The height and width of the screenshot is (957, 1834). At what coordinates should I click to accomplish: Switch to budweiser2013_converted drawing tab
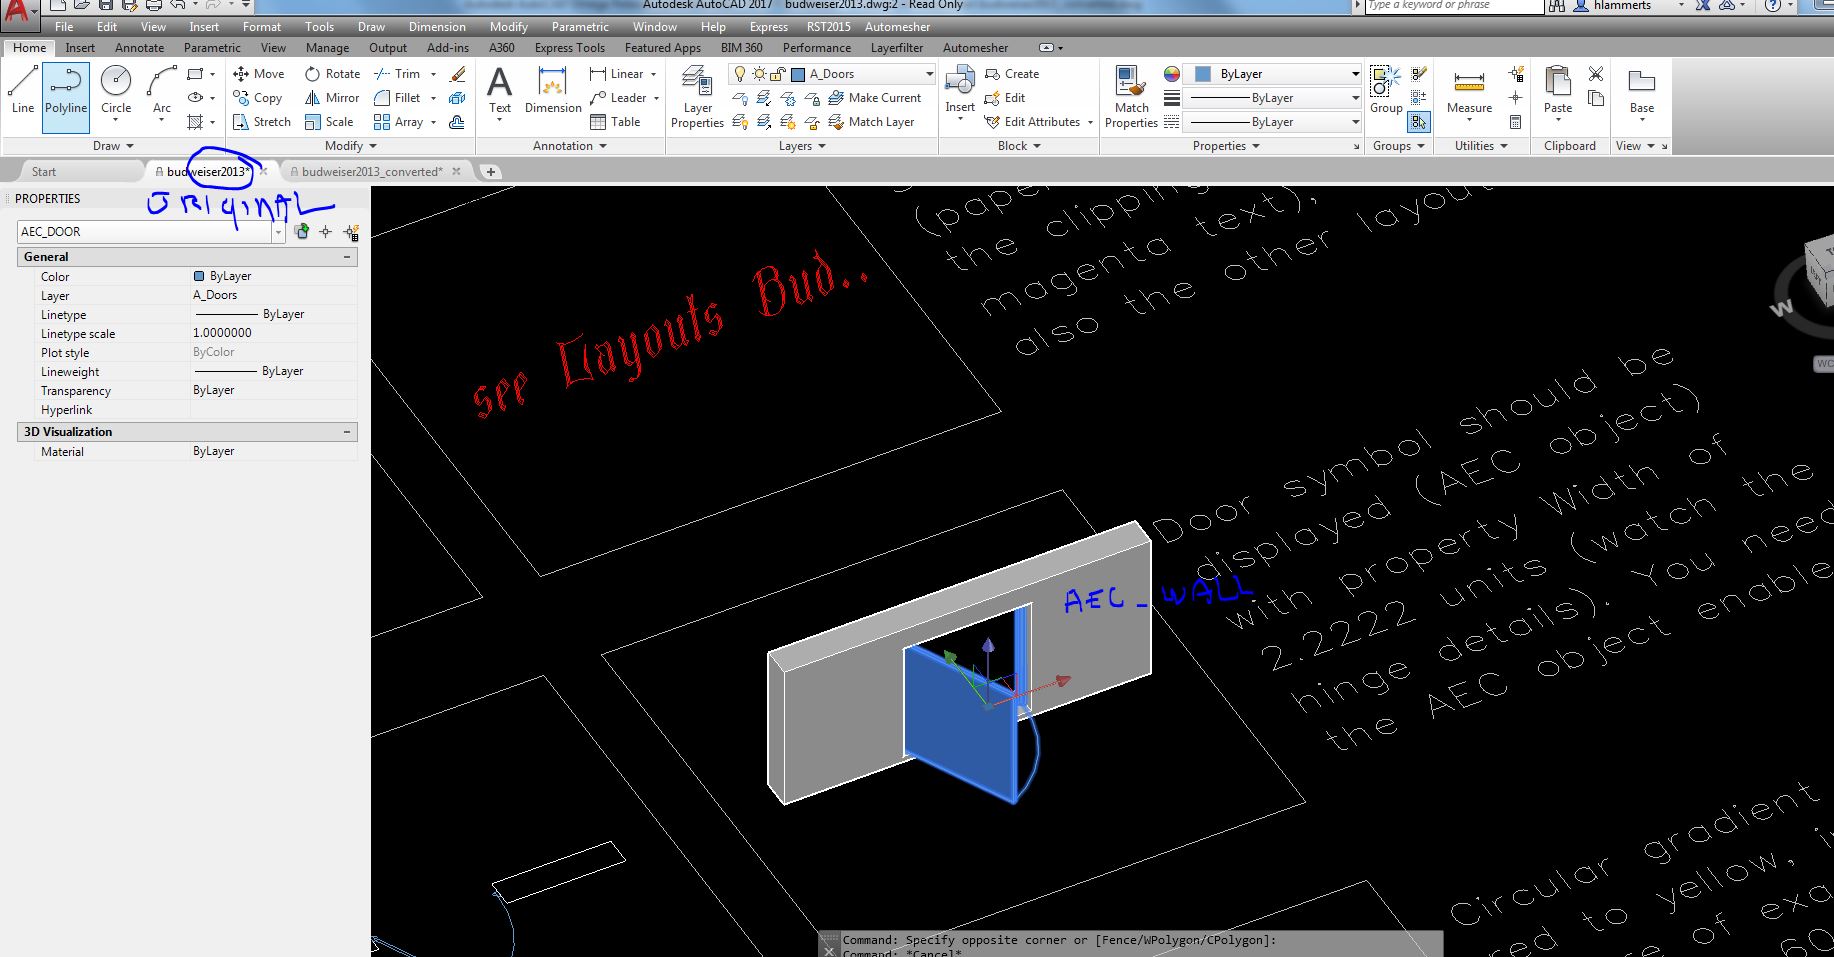click(372, 172)
